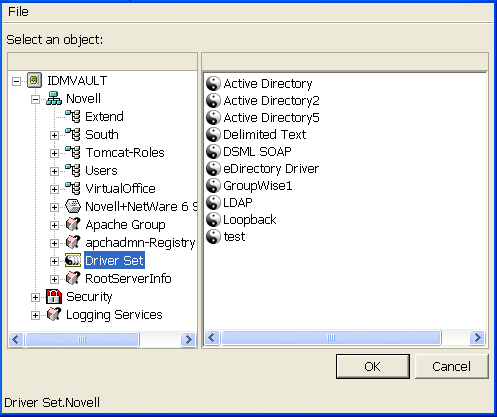The height and width of the screenshot is (417, 497).
Task: Collapse the IDMVAULT tree node
Action: click(x=16, y=81)
